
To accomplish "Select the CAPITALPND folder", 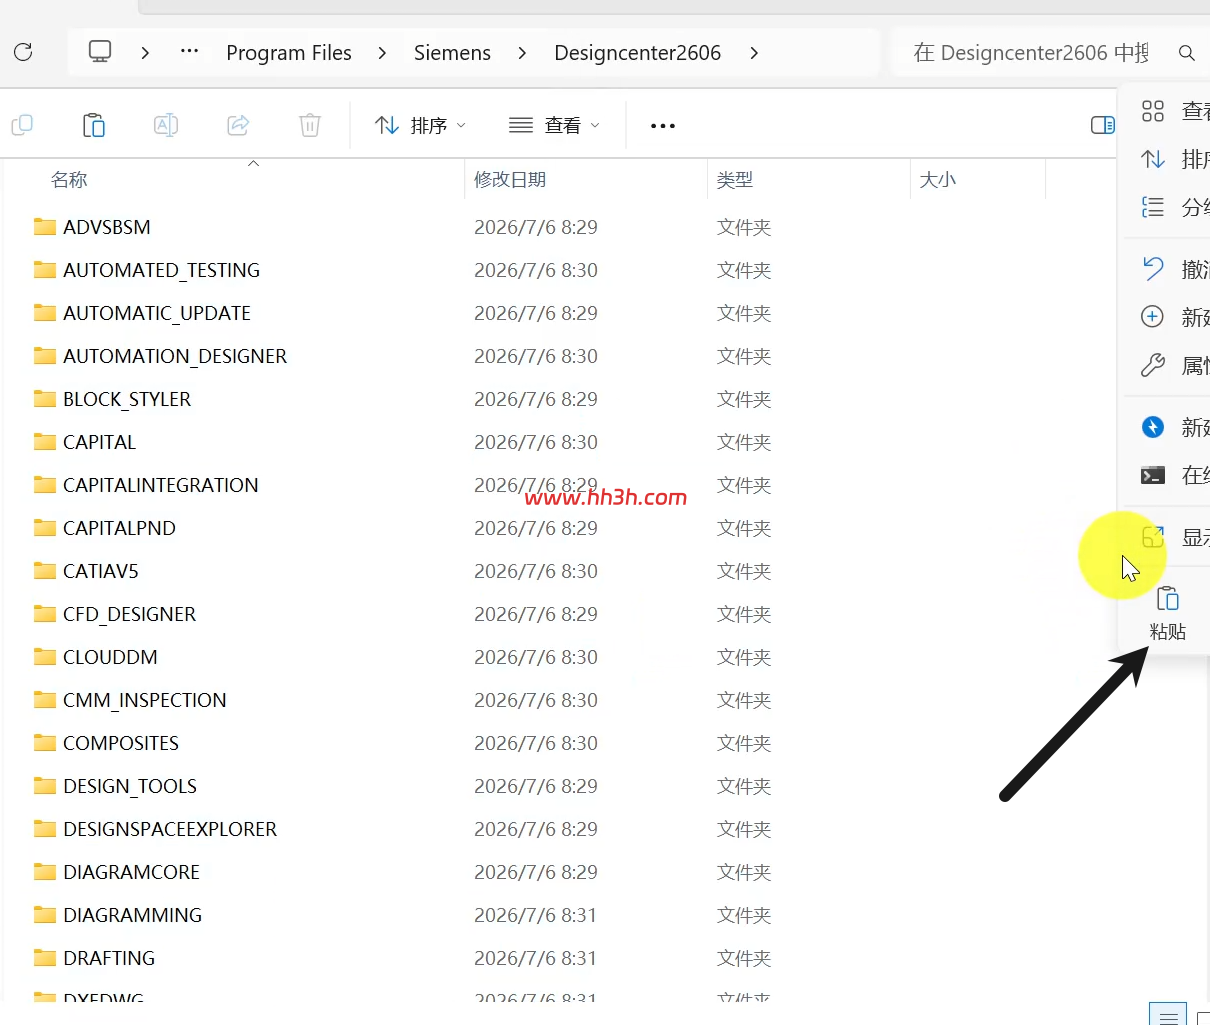I will [119, 528].
